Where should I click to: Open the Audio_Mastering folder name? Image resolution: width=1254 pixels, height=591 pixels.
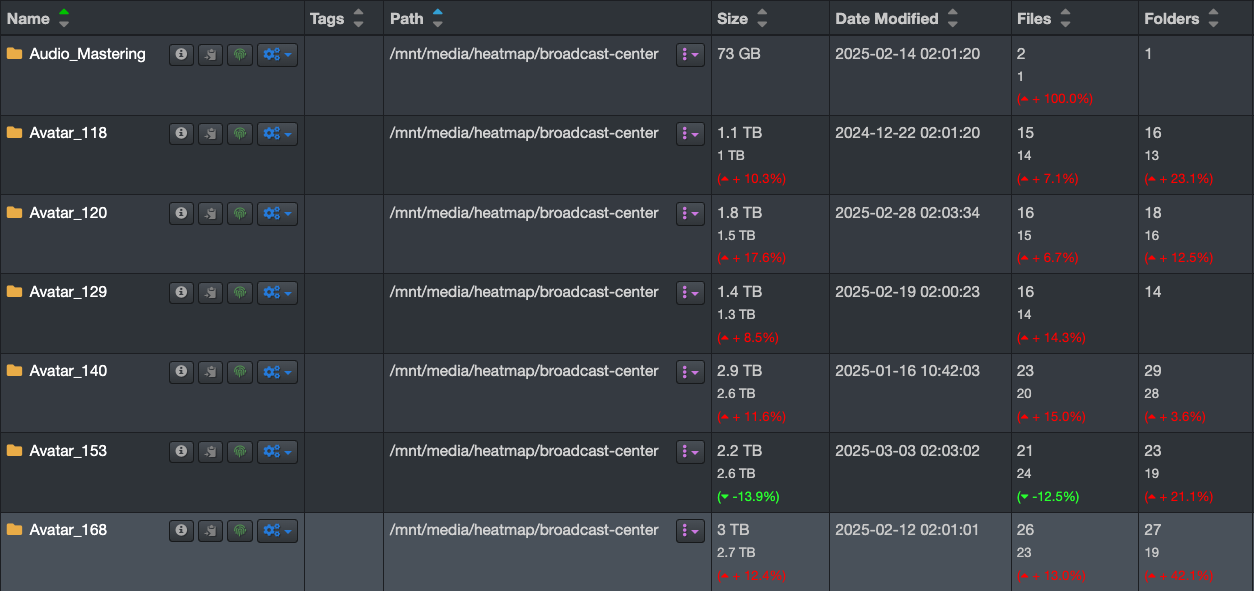pyautogui.click(x=87, y=54)
